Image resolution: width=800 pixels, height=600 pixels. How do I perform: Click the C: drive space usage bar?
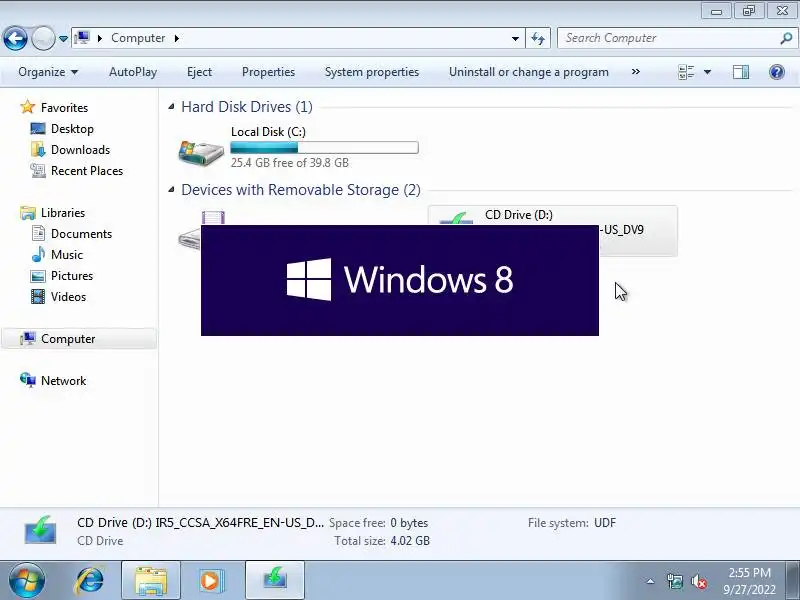[324, 148]
